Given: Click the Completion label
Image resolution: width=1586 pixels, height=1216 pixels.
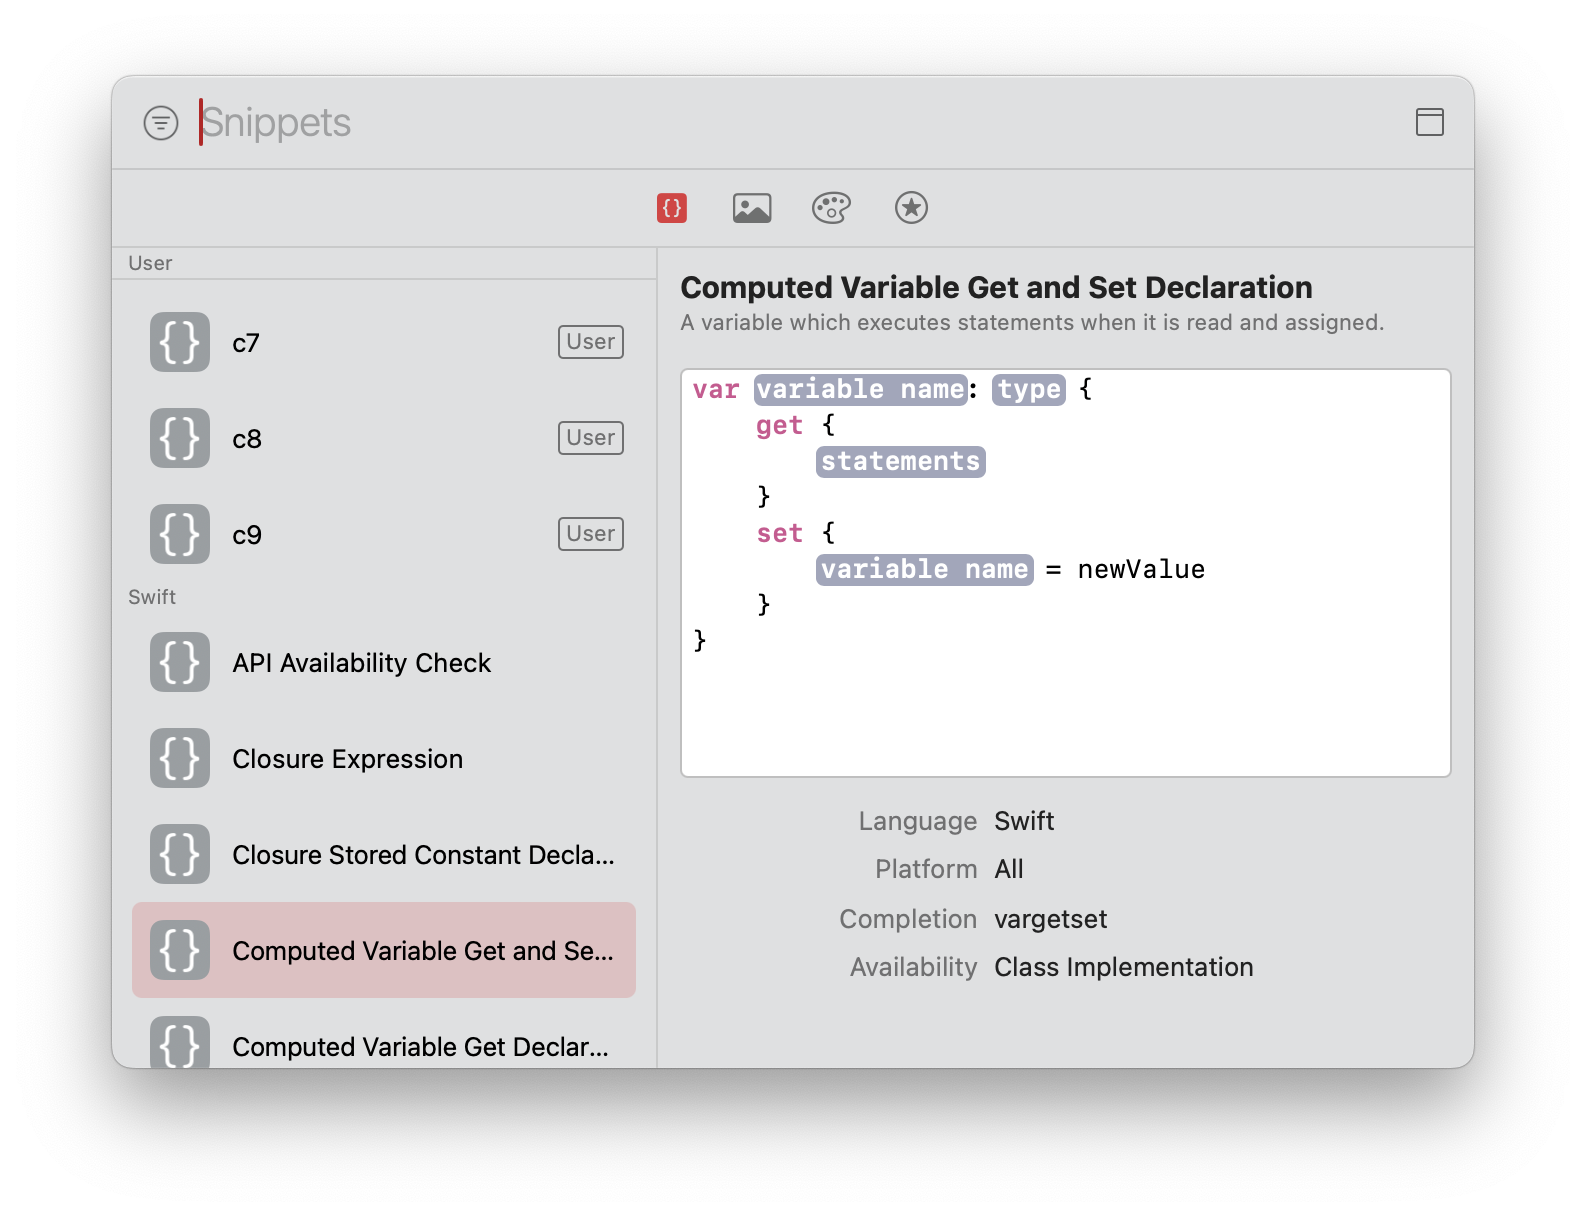Looking at the screenshot, I should point(908,919).
